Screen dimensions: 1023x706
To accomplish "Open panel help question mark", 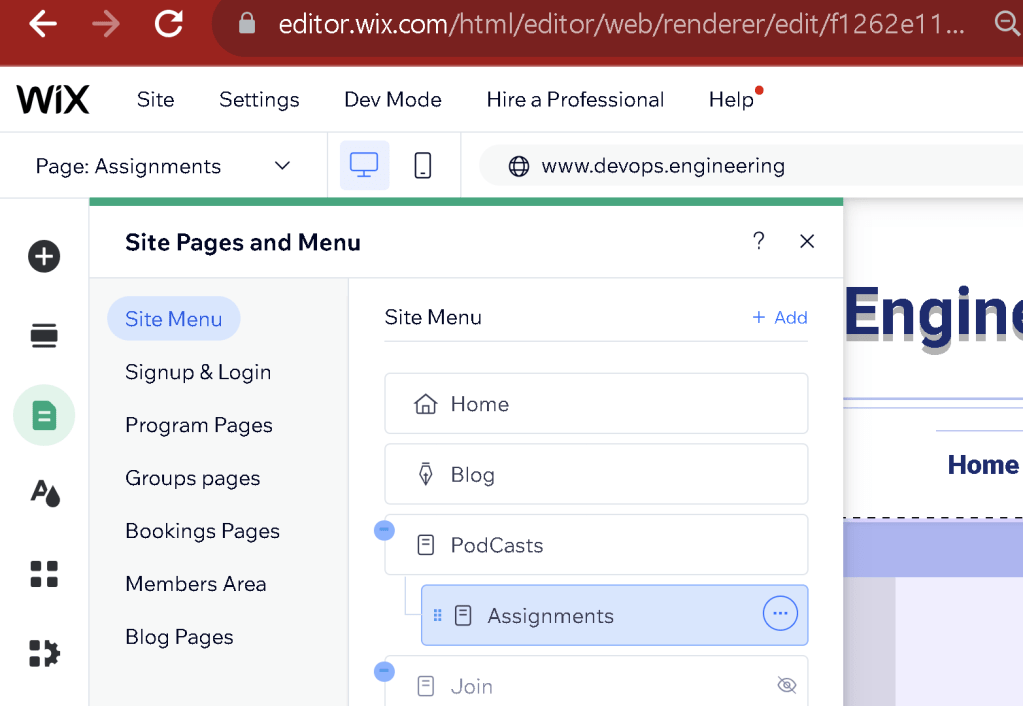I will (x=758, y=241).
